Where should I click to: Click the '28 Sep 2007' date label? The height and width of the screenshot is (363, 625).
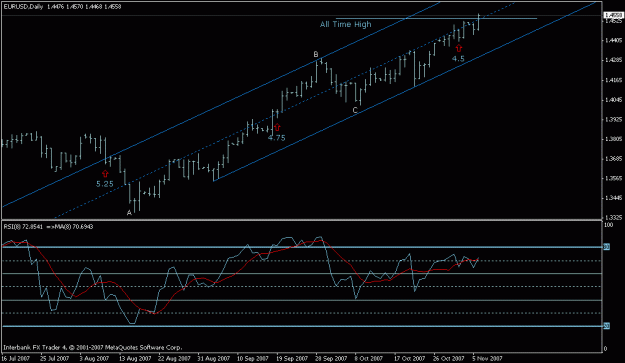click(330, 358)
